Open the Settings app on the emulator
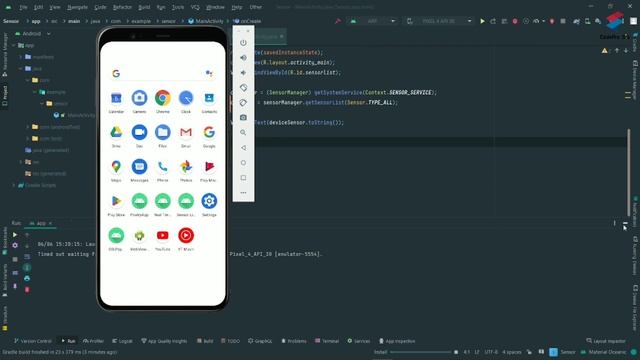640x360 pixels. (209, 201)
